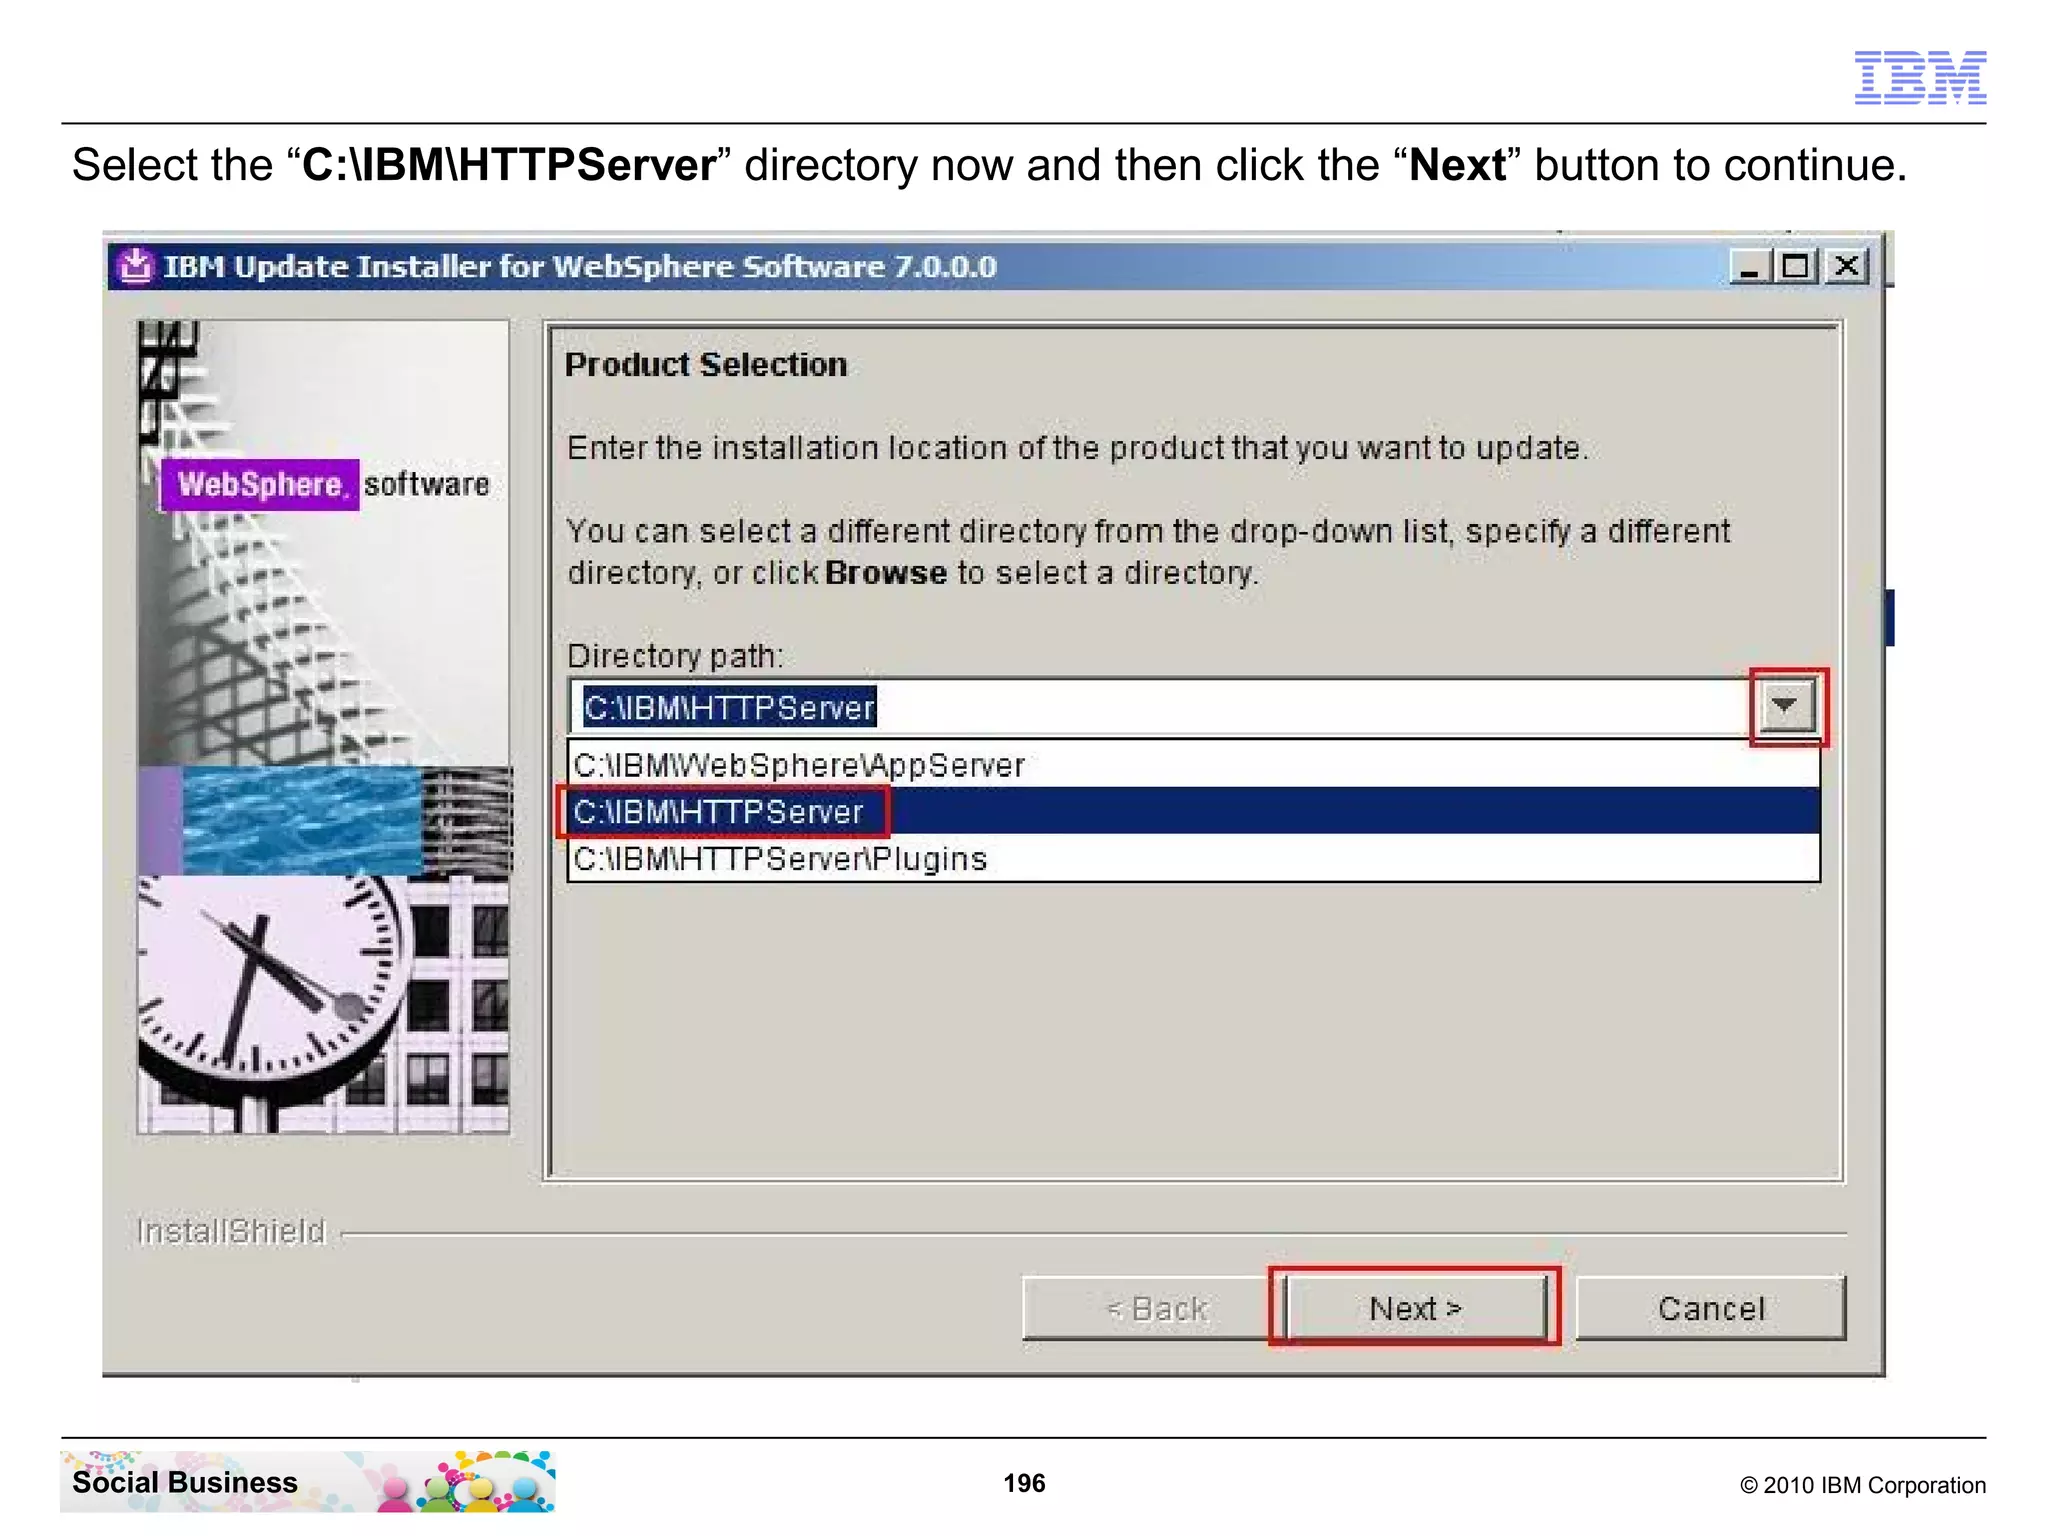The image size is (2048, 1536).
Task: Close the Update Installer window
Action: click(1846, 267)
